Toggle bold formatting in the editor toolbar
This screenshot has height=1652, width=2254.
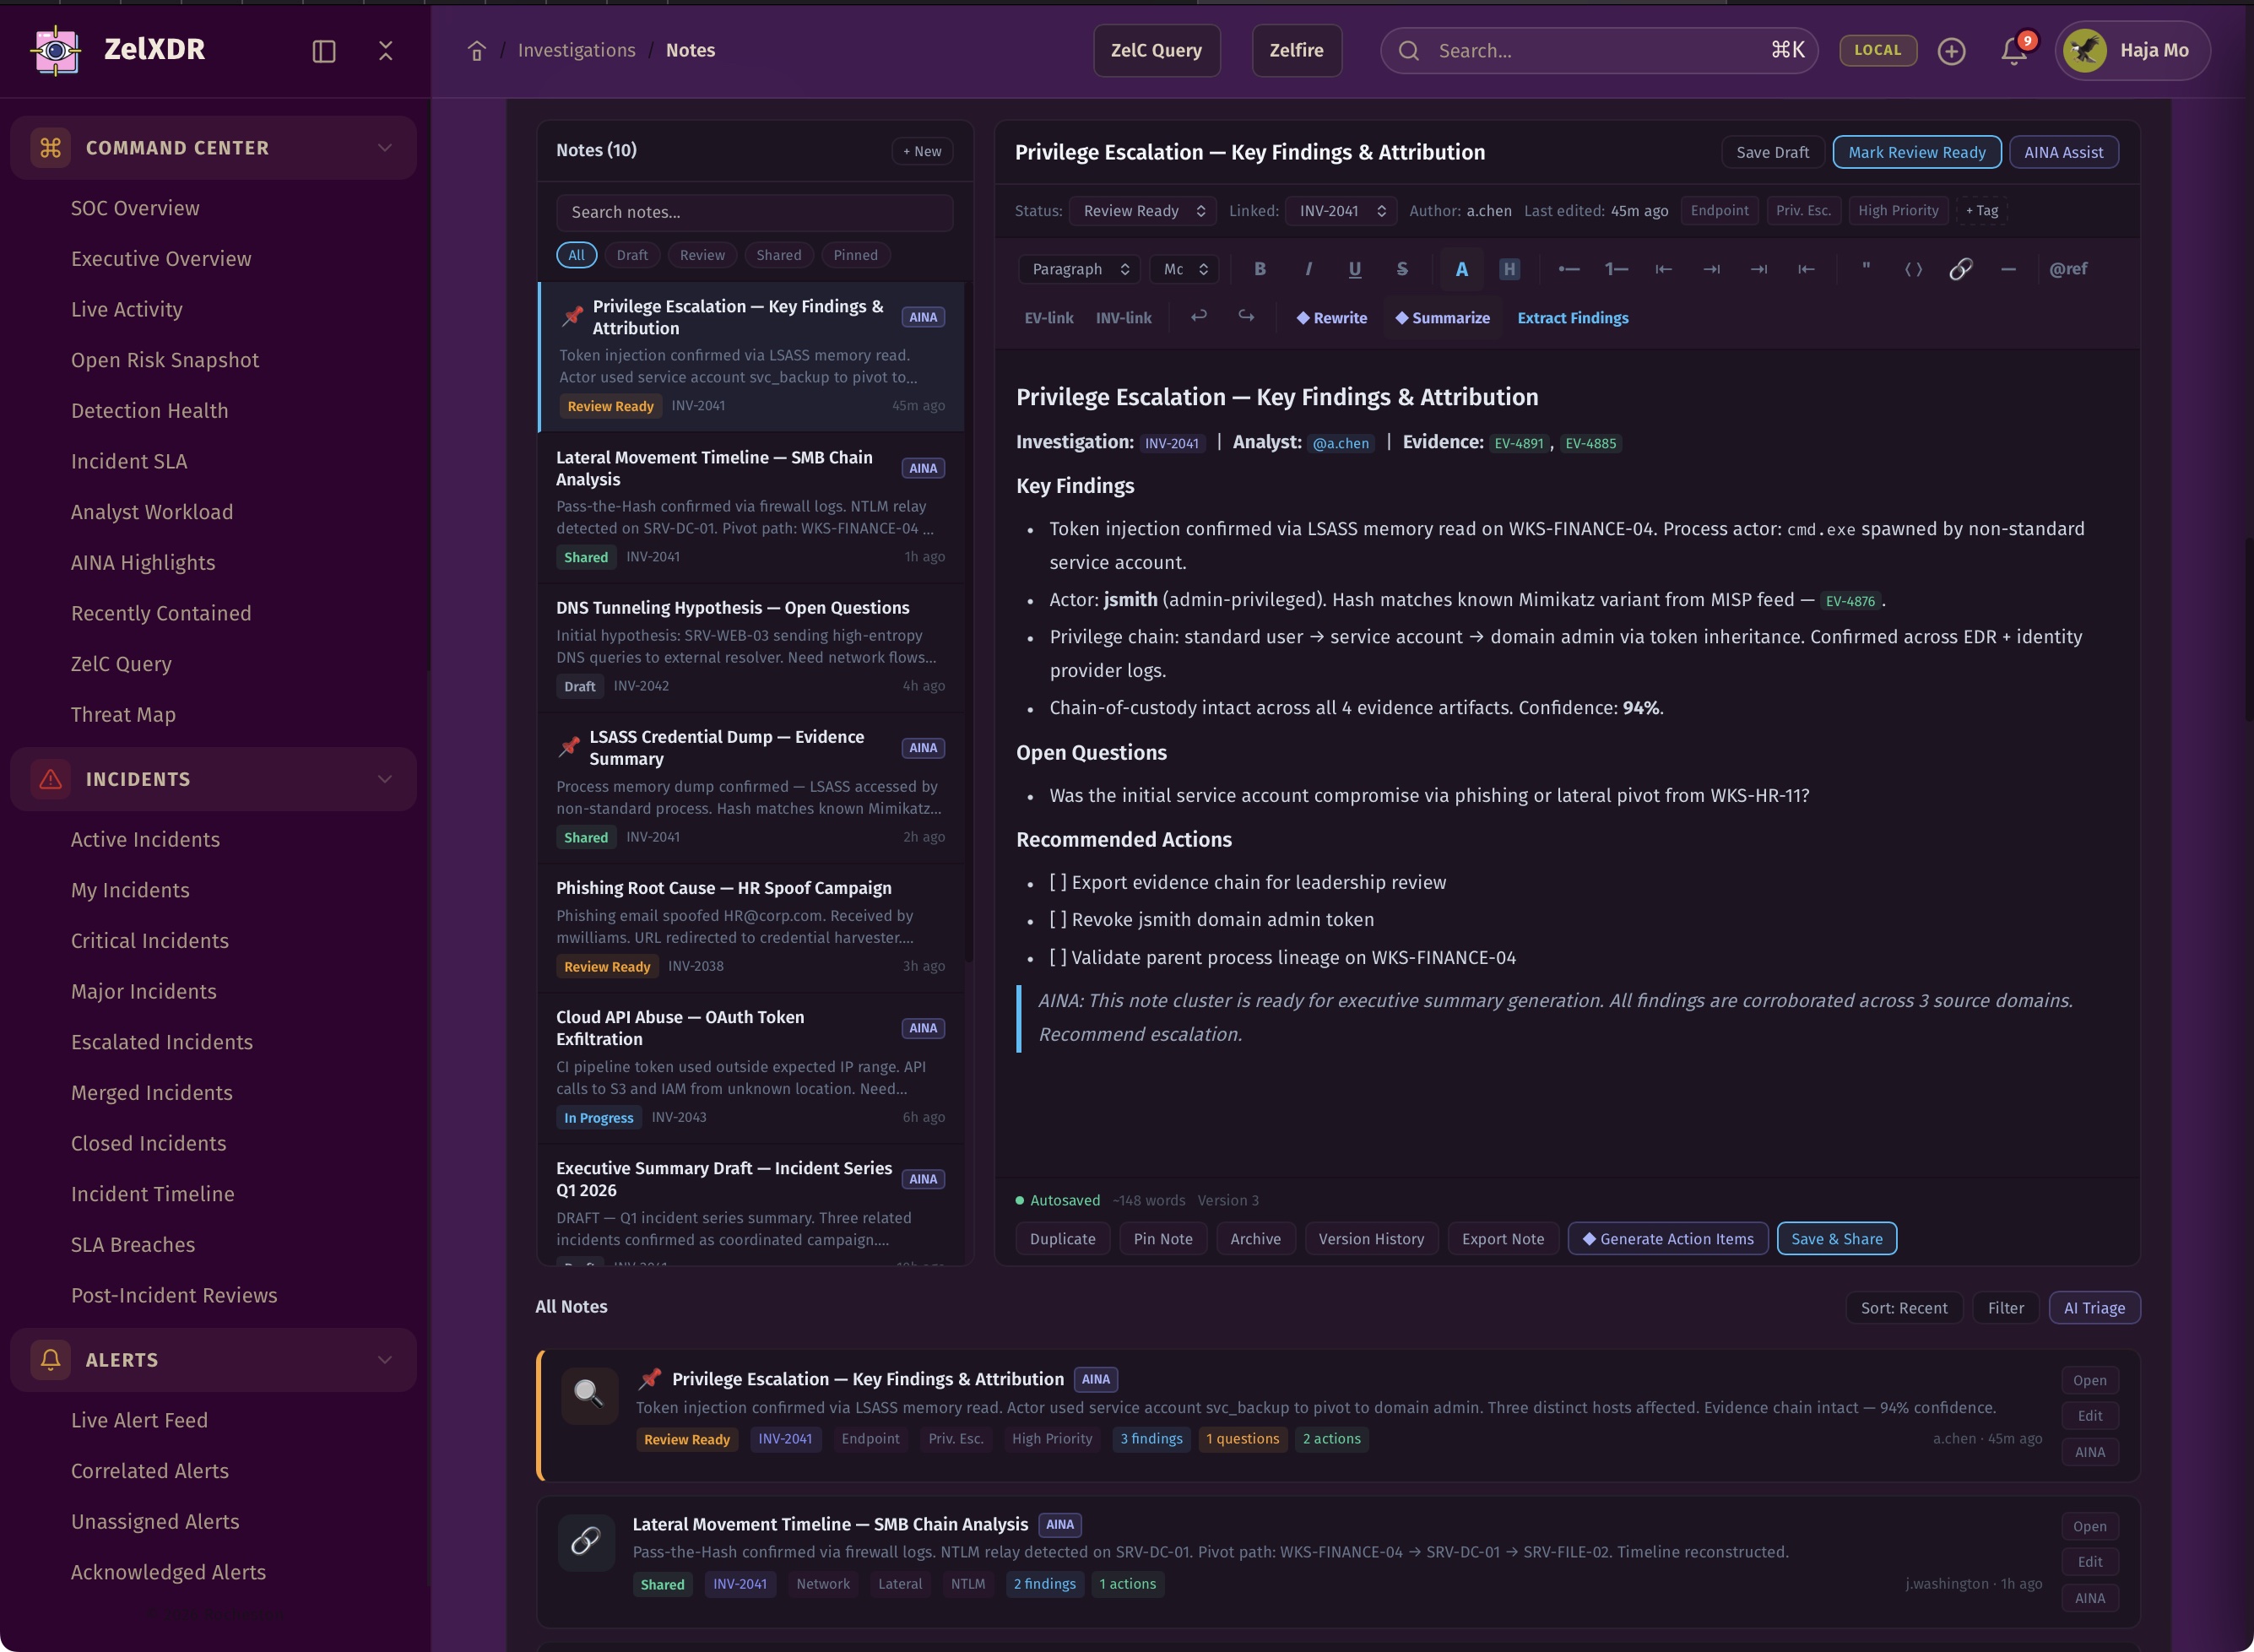tap(1260, 269)
